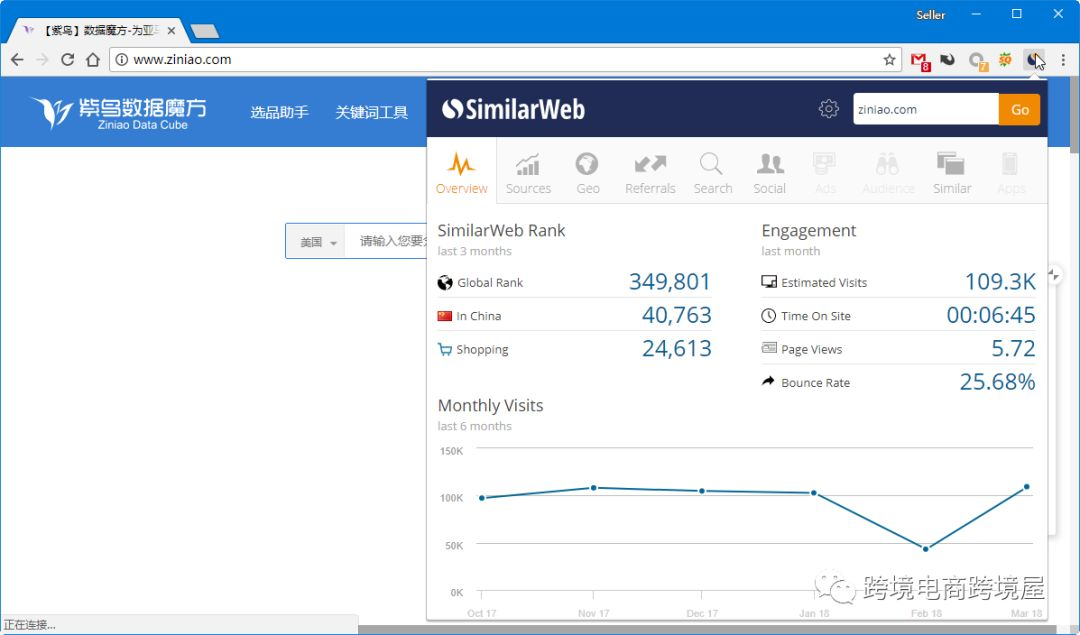Click the Time On Site clock icon
Screen dimensions: 1080x635
coord(768,315)
